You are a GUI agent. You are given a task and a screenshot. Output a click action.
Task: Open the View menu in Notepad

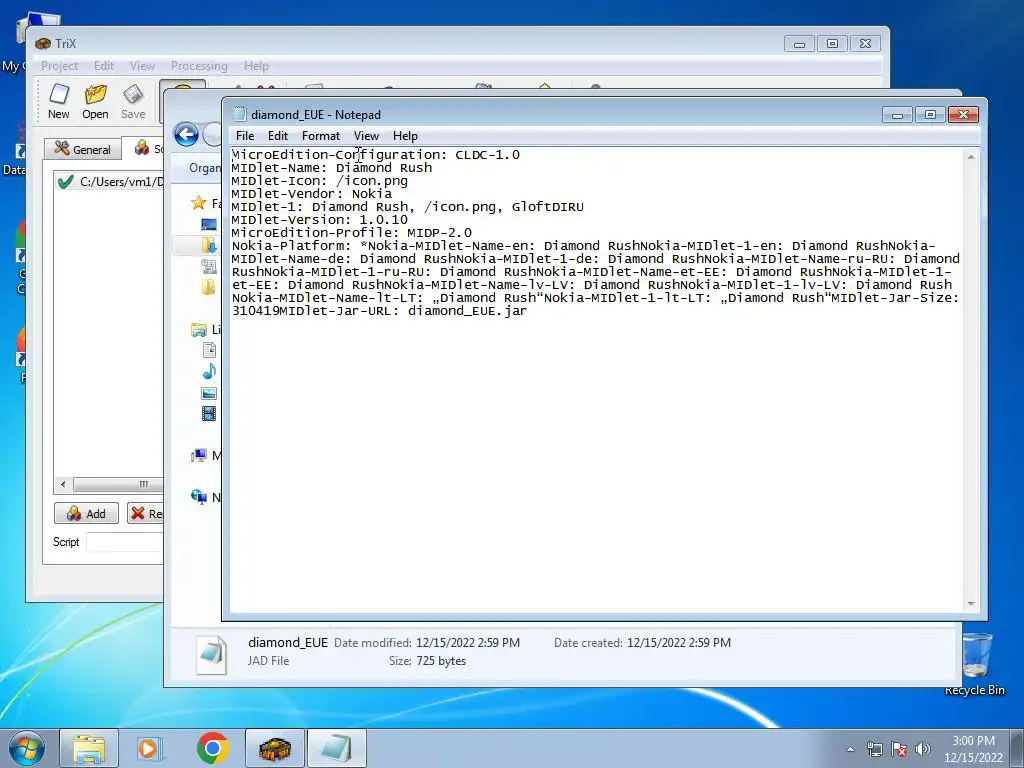(366, 136)
